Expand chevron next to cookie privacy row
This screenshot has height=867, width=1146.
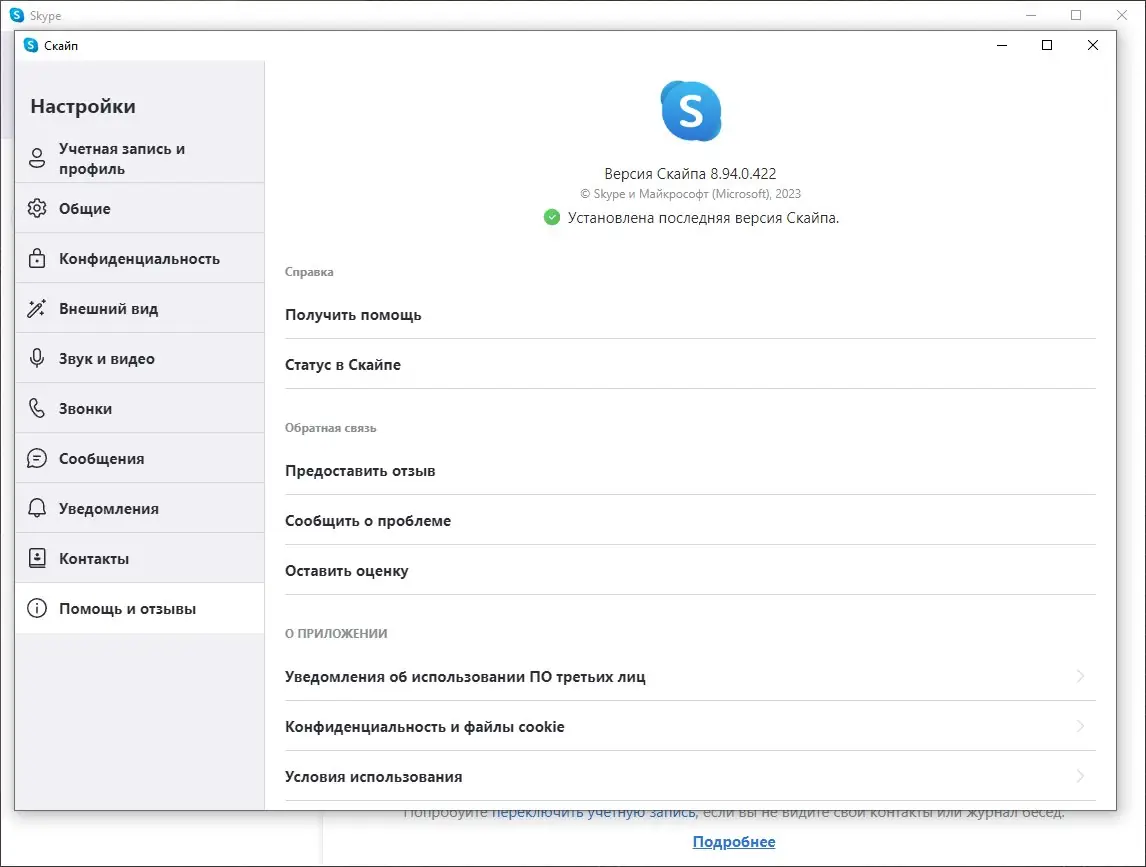click(1080, 726)
